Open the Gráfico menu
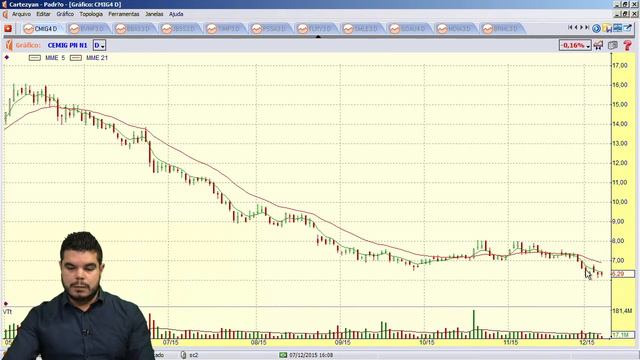This screenshot has width=640, height=360. click(65, 14)
